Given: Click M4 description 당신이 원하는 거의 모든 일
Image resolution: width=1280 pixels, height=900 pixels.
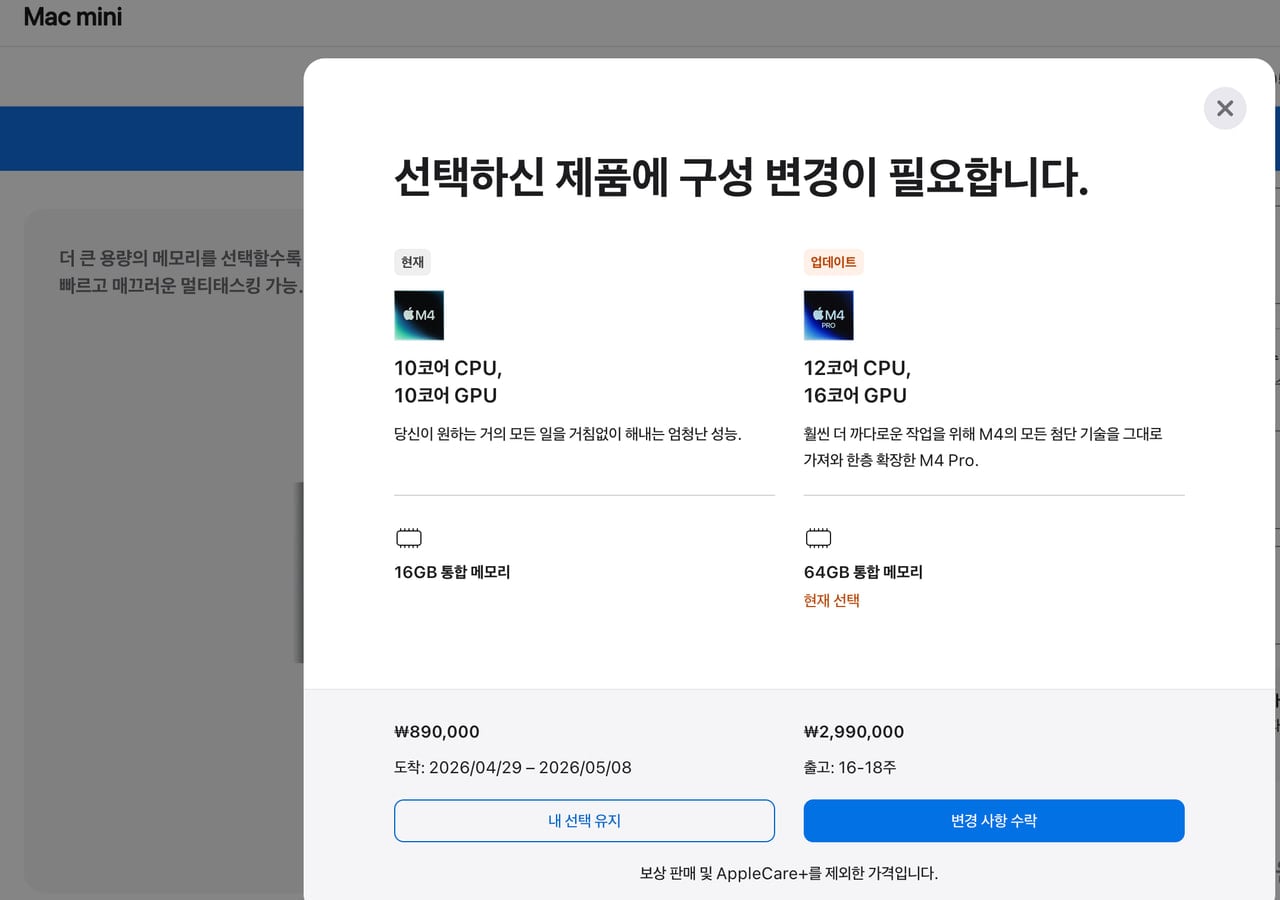Looking at the screenshot, I should 568,434.
